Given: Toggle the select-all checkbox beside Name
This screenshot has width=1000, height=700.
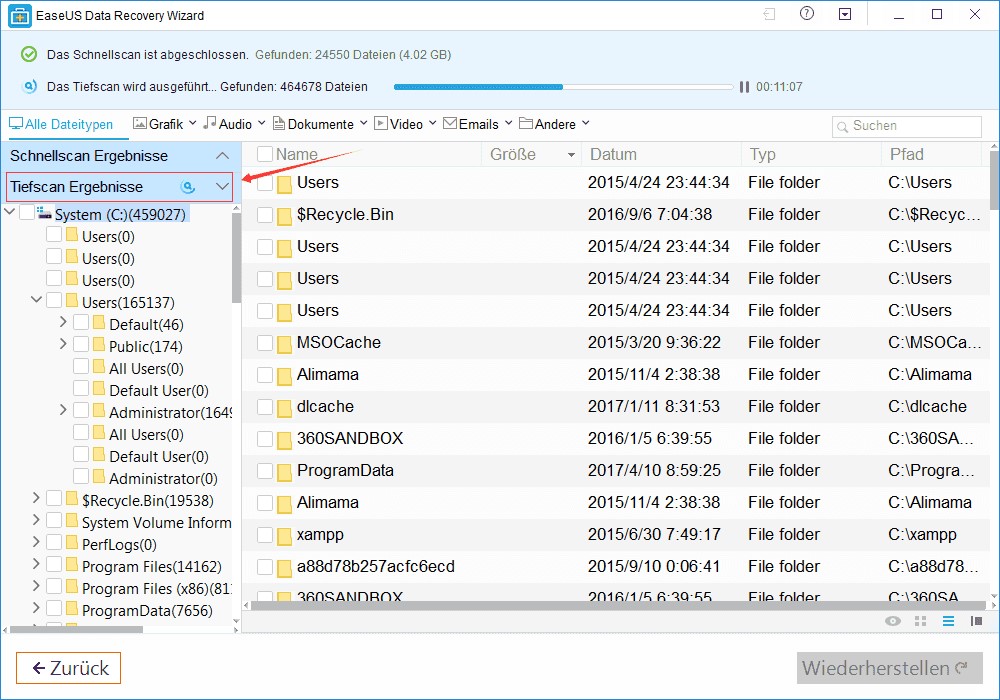Looking at the screenshot, I should 265,154.
